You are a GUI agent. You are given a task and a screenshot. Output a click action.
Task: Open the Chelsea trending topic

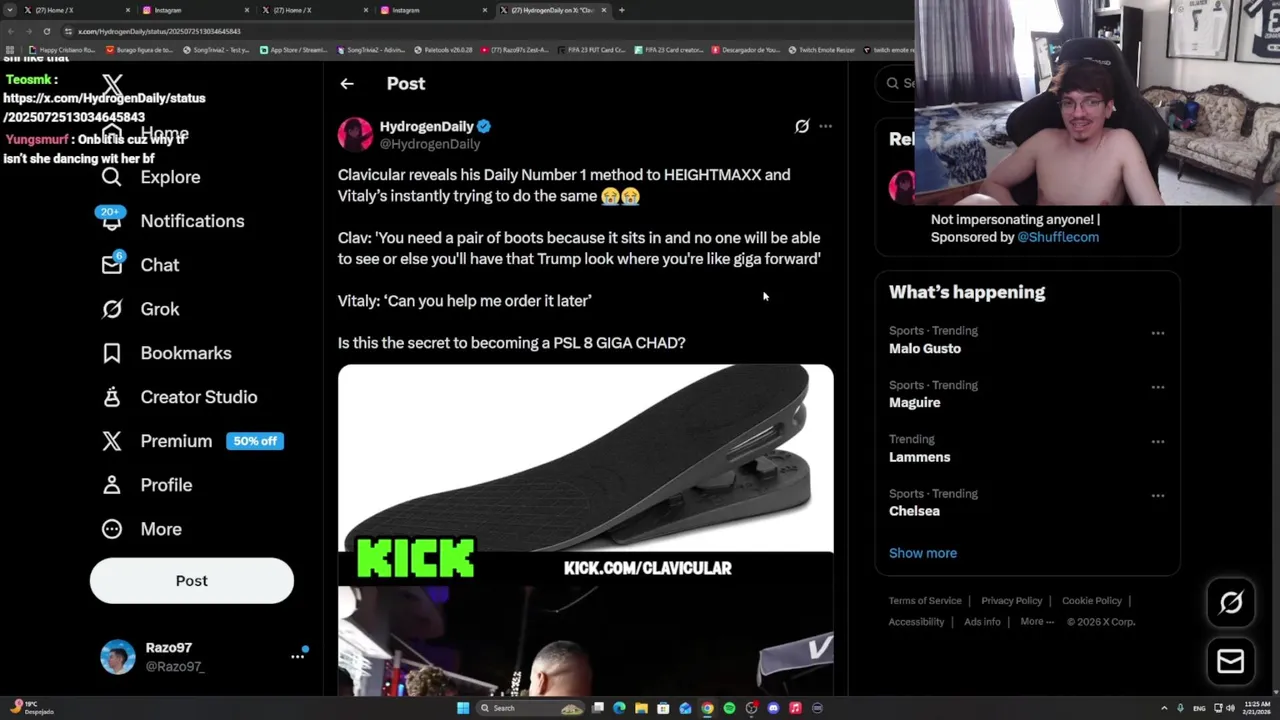[914, 511]
